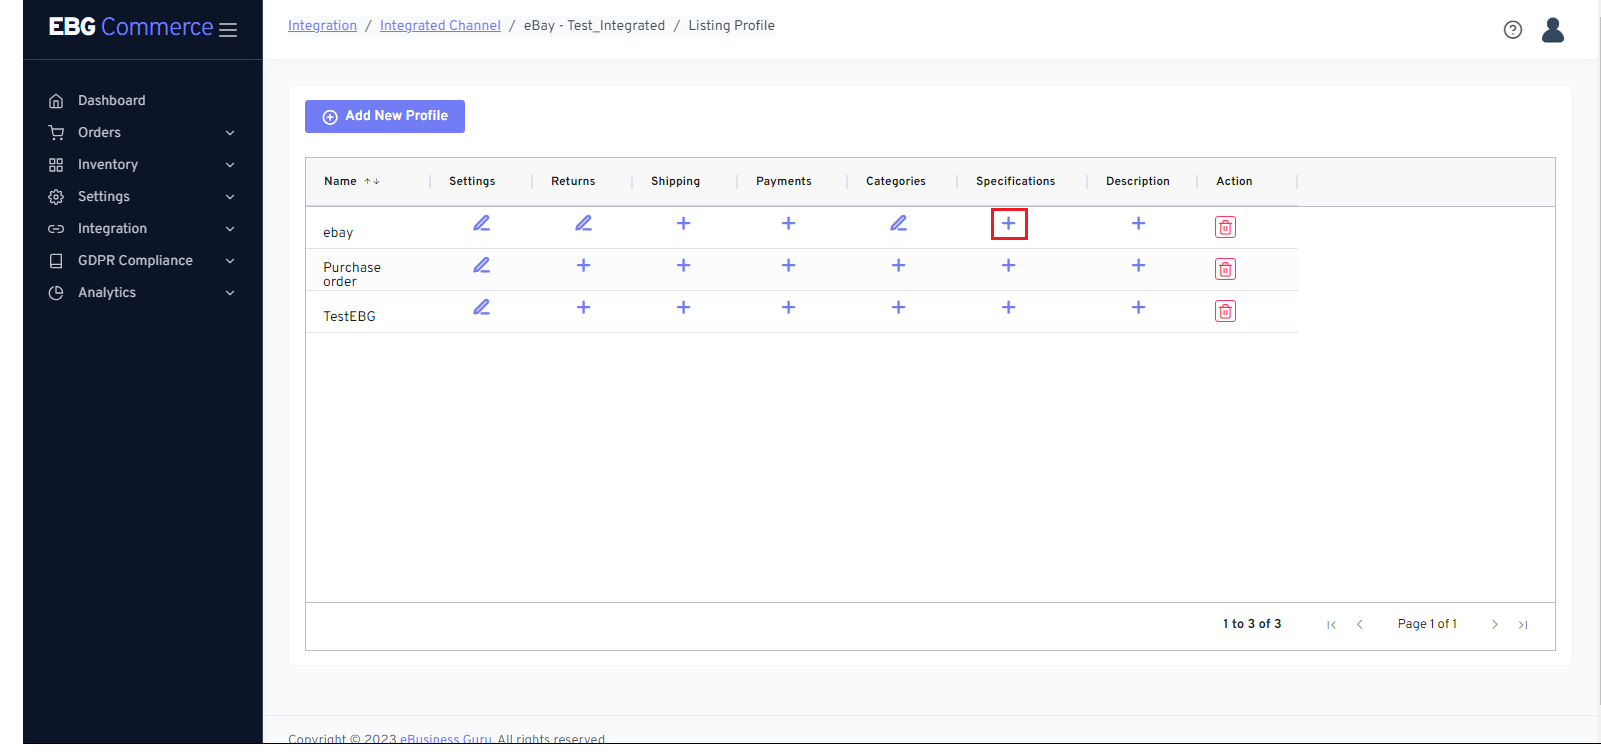Click the Add New Profile button
The height and width of the screenshot is (755, 1601).
(x=385, y=116)
